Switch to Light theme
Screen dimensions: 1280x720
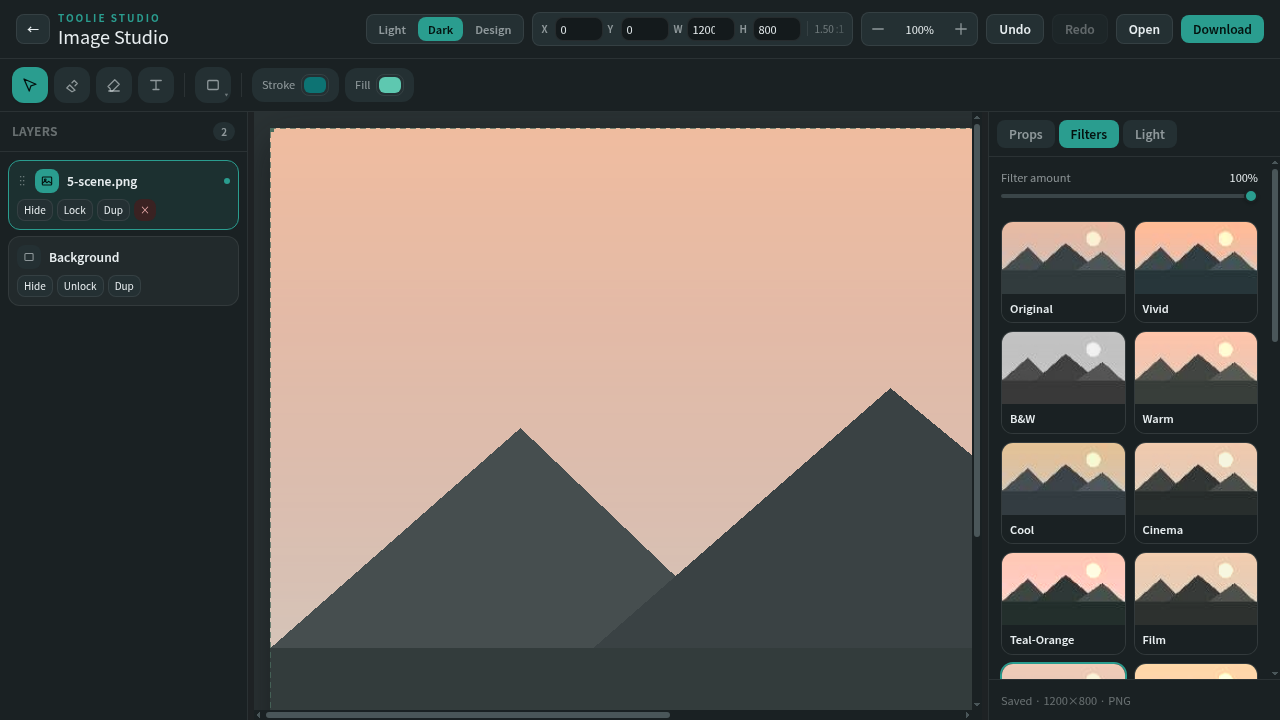(392, 29)
